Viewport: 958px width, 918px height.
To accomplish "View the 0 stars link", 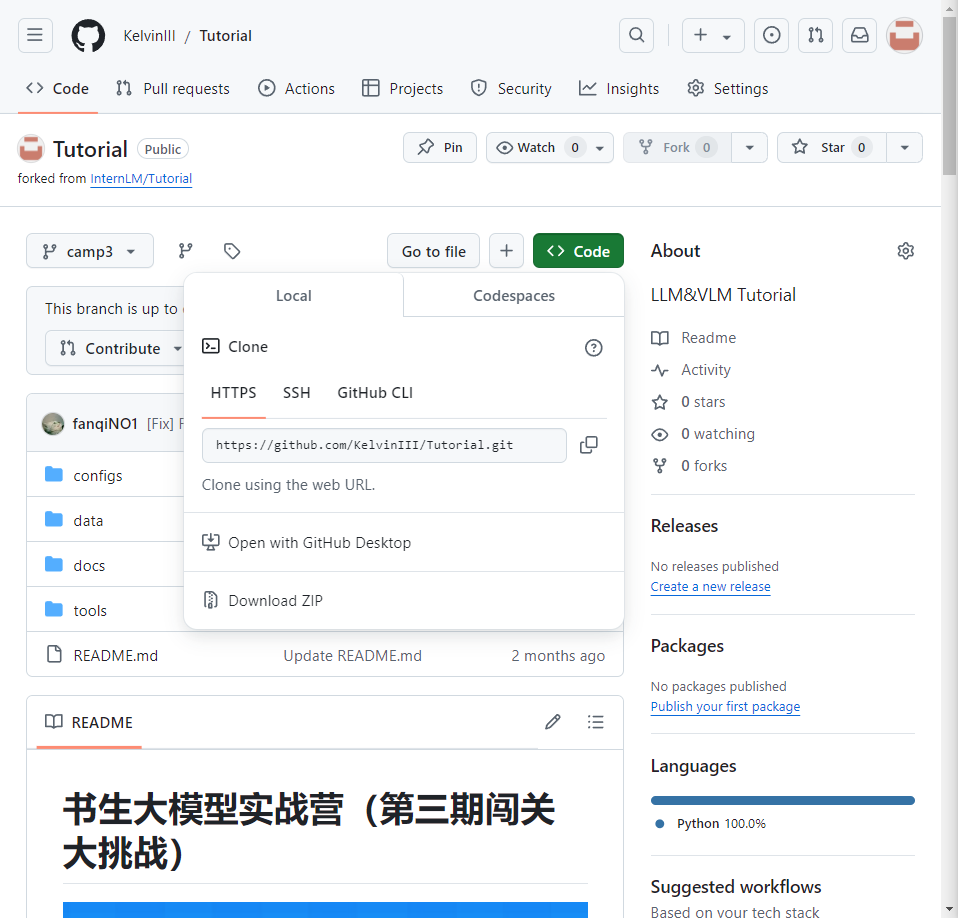I will pyautogui.click(x=688, y=402).
